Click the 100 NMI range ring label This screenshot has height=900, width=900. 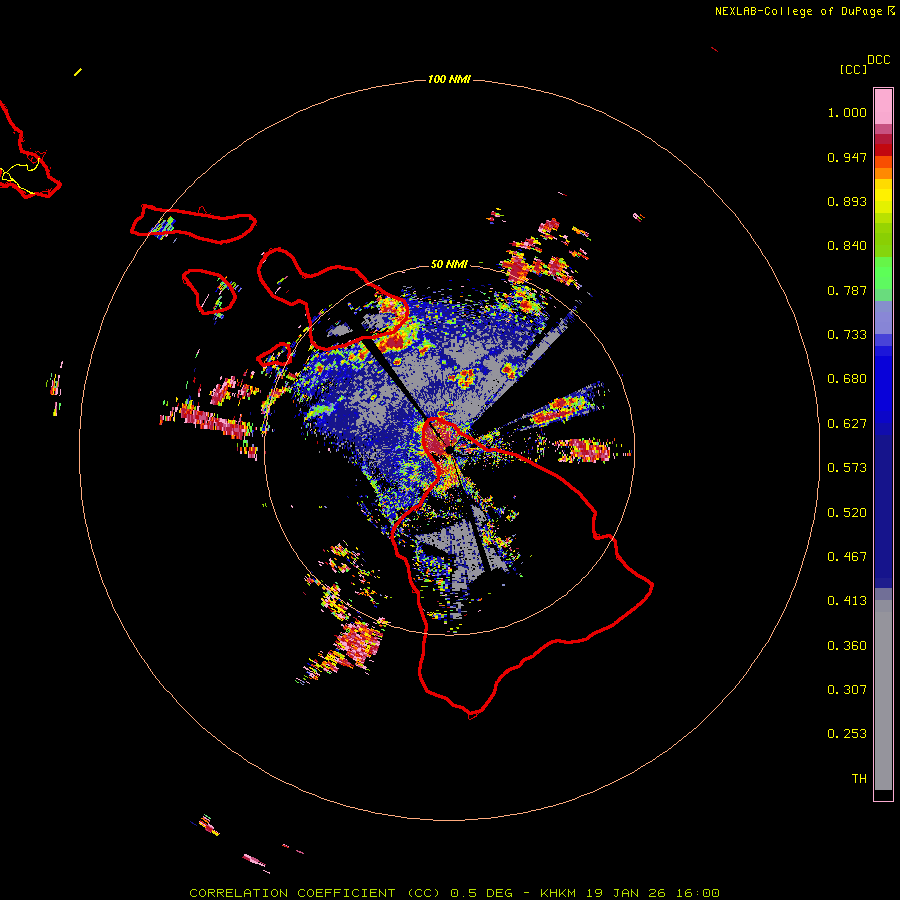[449, 79]
